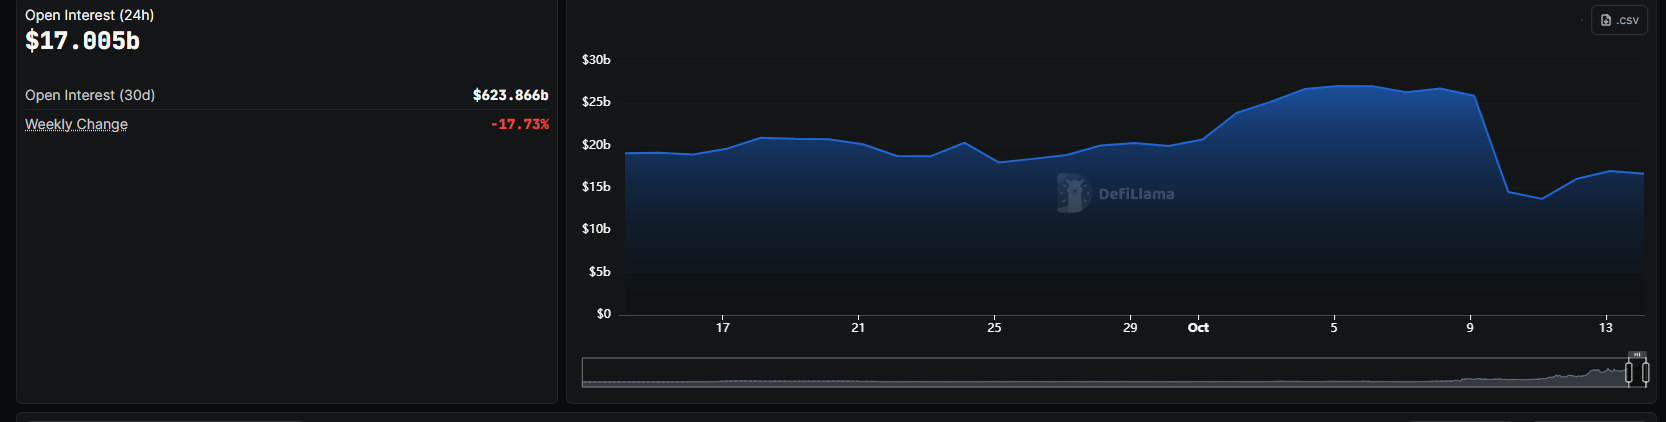Click the $17.005b open interest value
The image size is (1666, 422).
click(82, 41)
